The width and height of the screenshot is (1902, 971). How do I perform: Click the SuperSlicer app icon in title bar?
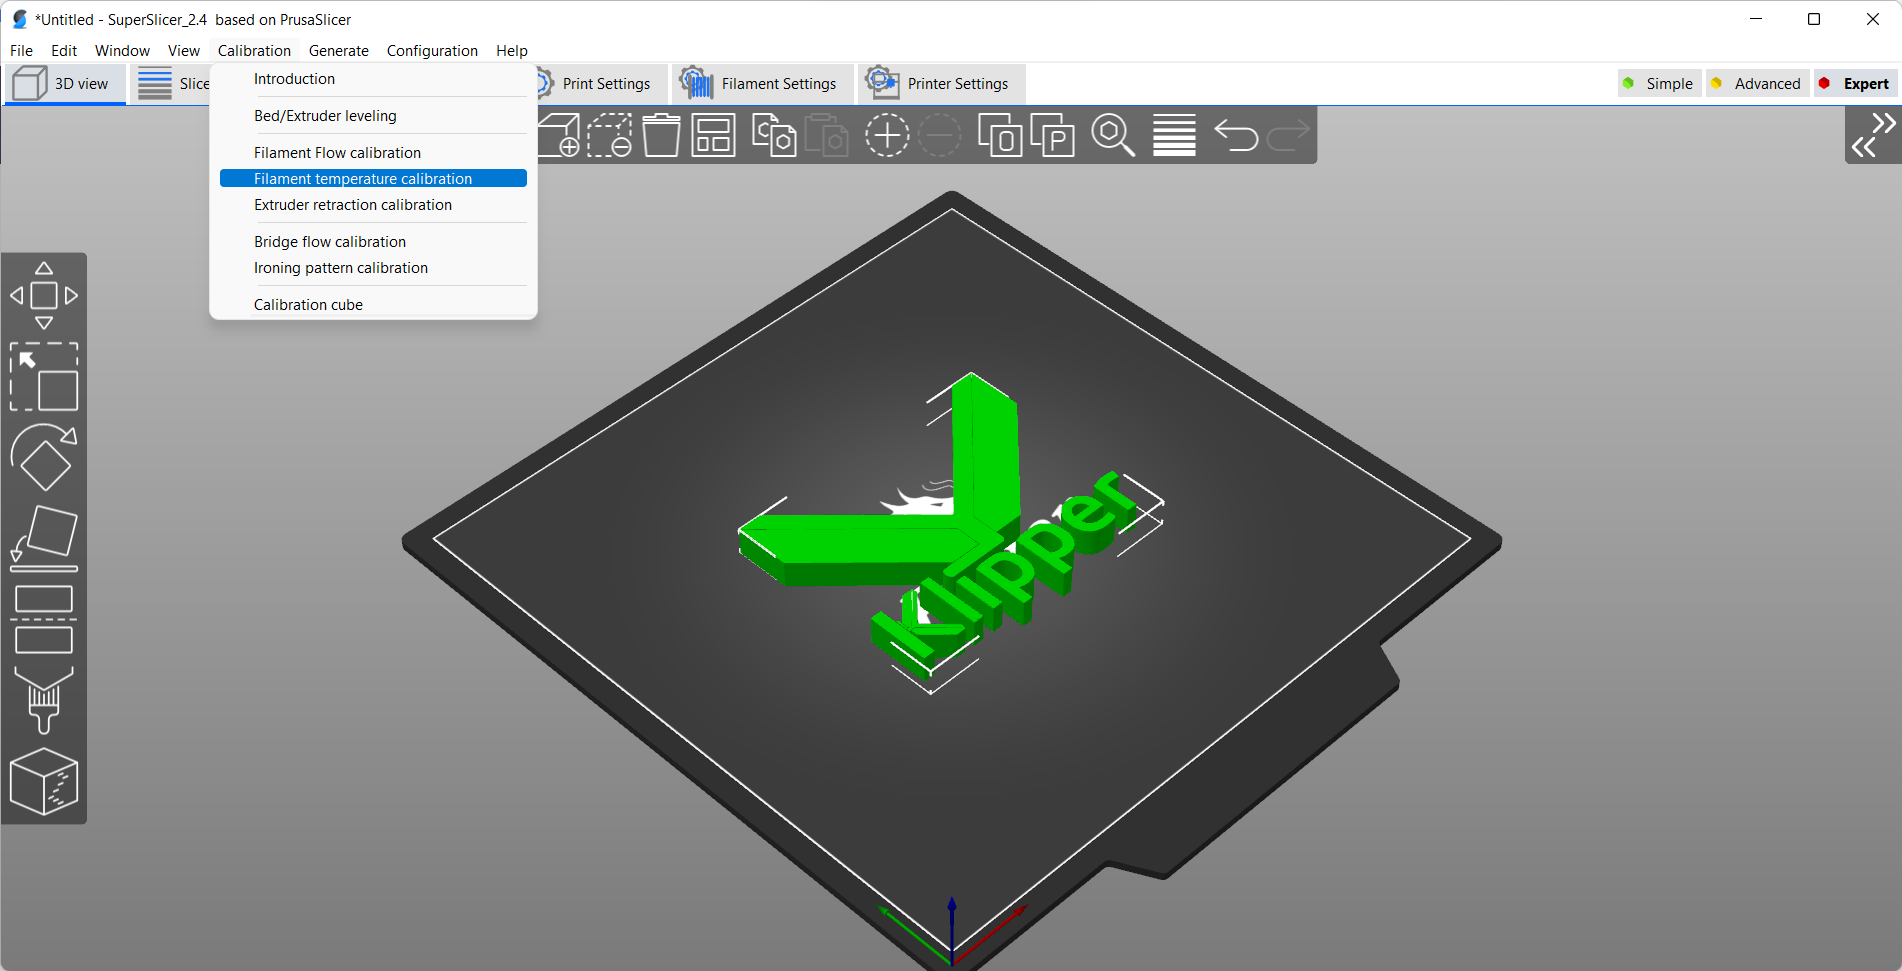[x=19, y=19]
